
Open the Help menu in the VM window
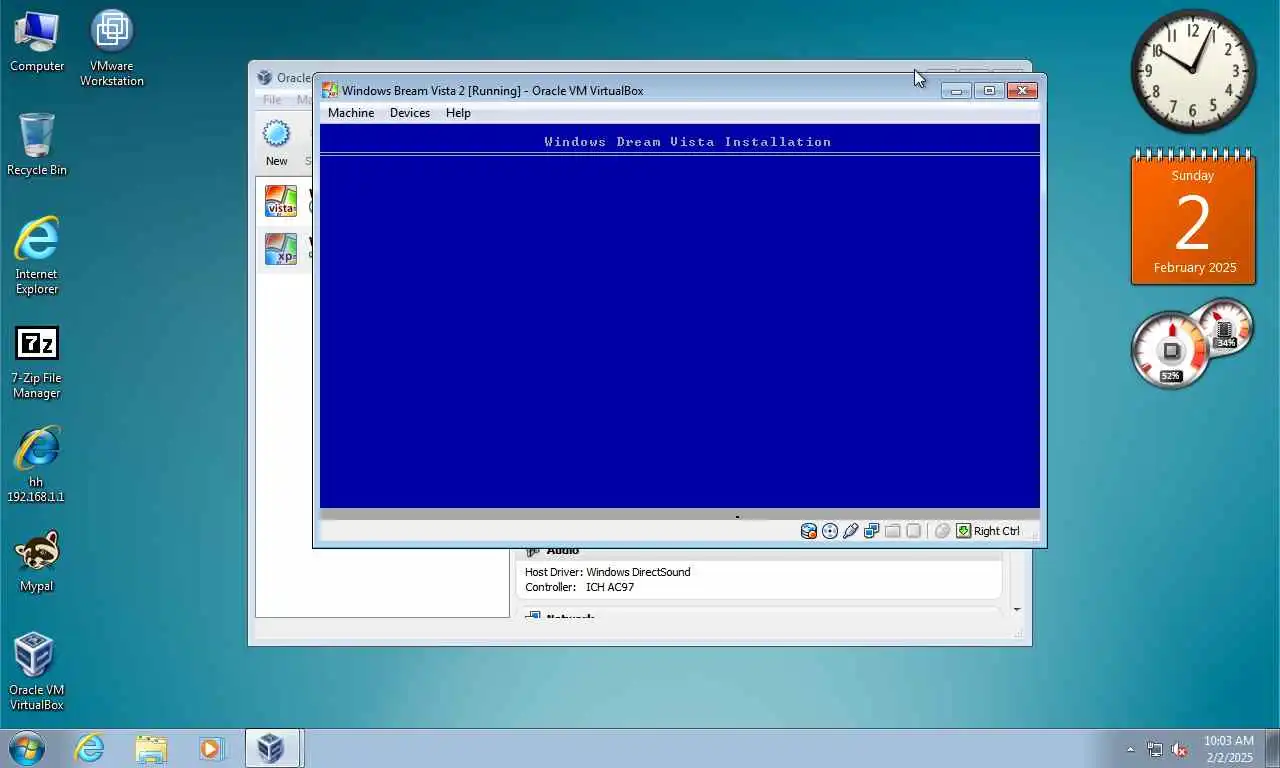pyautogui.click(x=458, y=113)
